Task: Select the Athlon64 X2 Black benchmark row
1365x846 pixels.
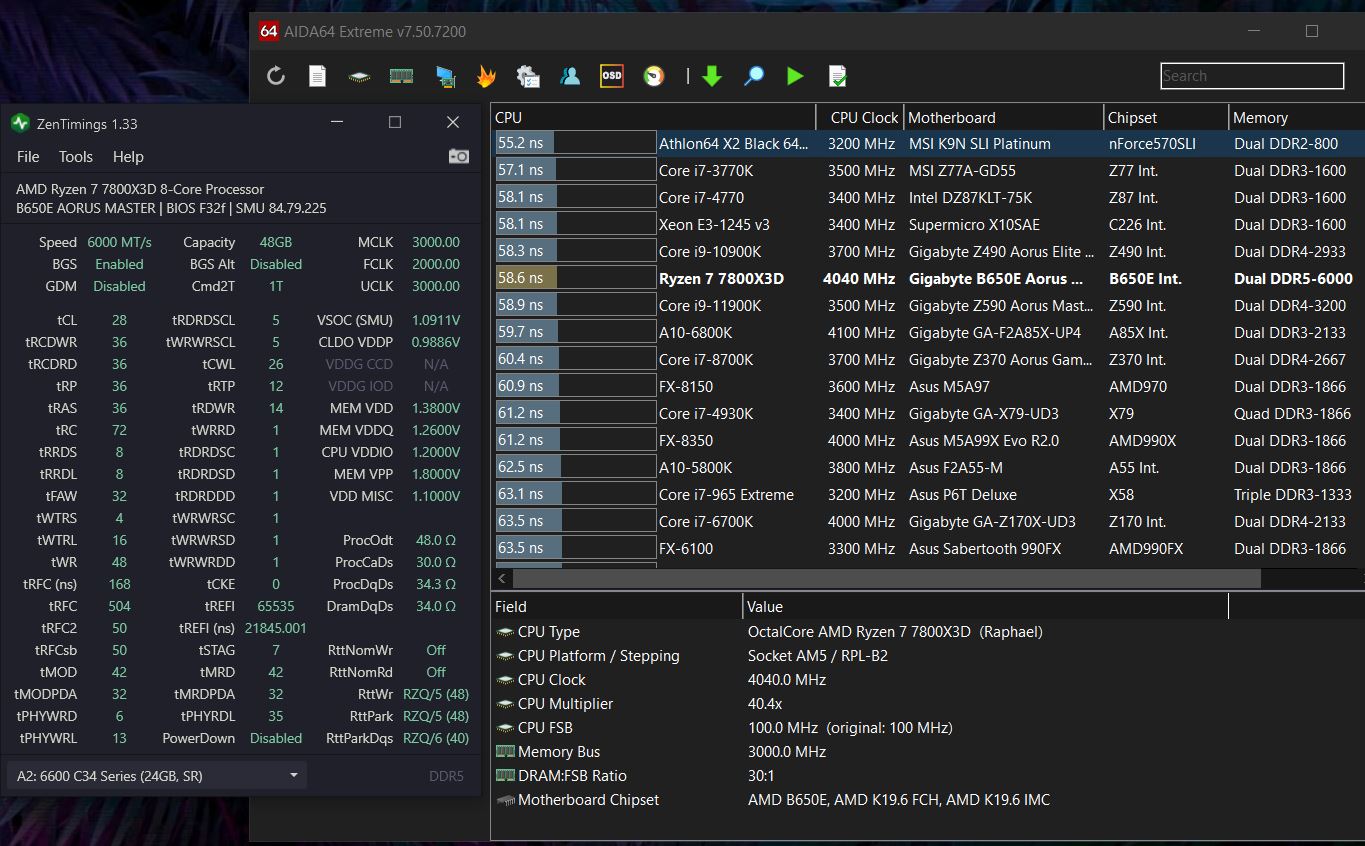Action: [x=928, y=143]
